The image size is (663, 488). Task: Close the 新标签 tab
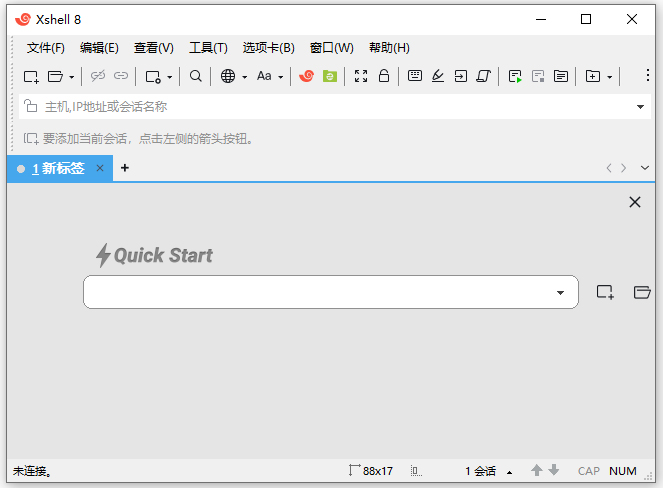100,168
